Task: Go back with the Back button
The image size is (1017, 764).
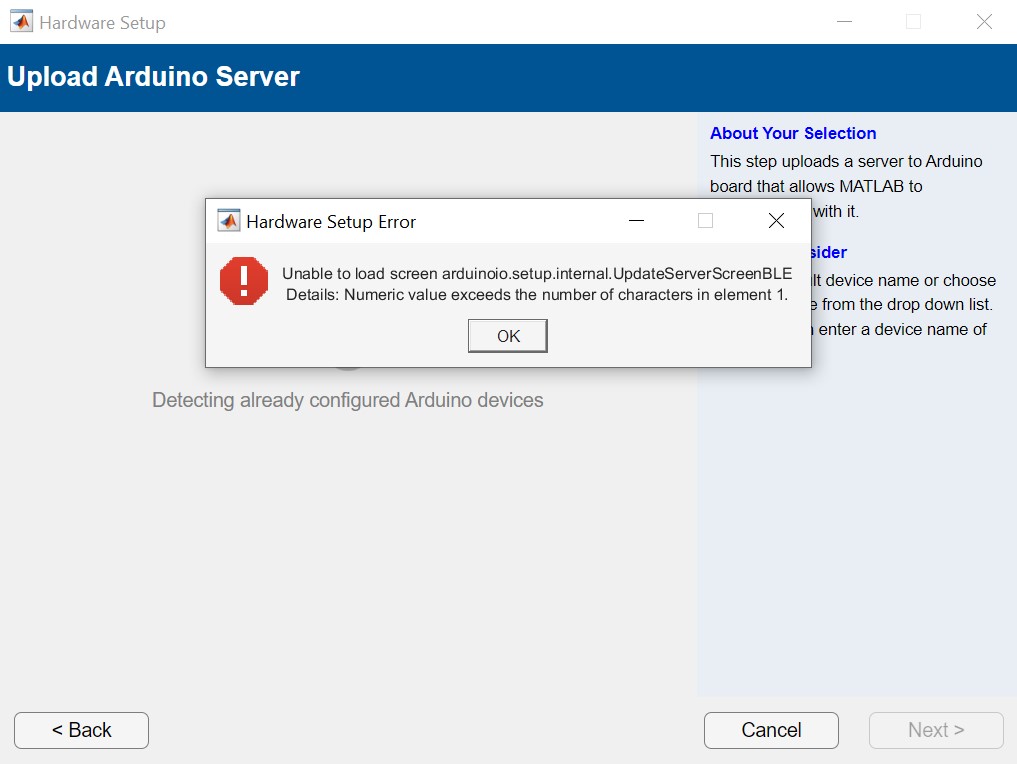Action: [82, 730]
